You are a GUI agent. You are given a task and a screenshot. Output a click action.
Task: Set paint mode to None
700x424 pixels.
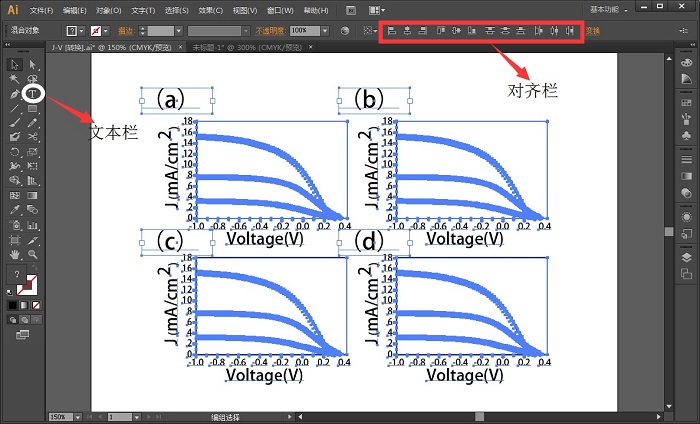pyautogui.click(x=36, y=305)
